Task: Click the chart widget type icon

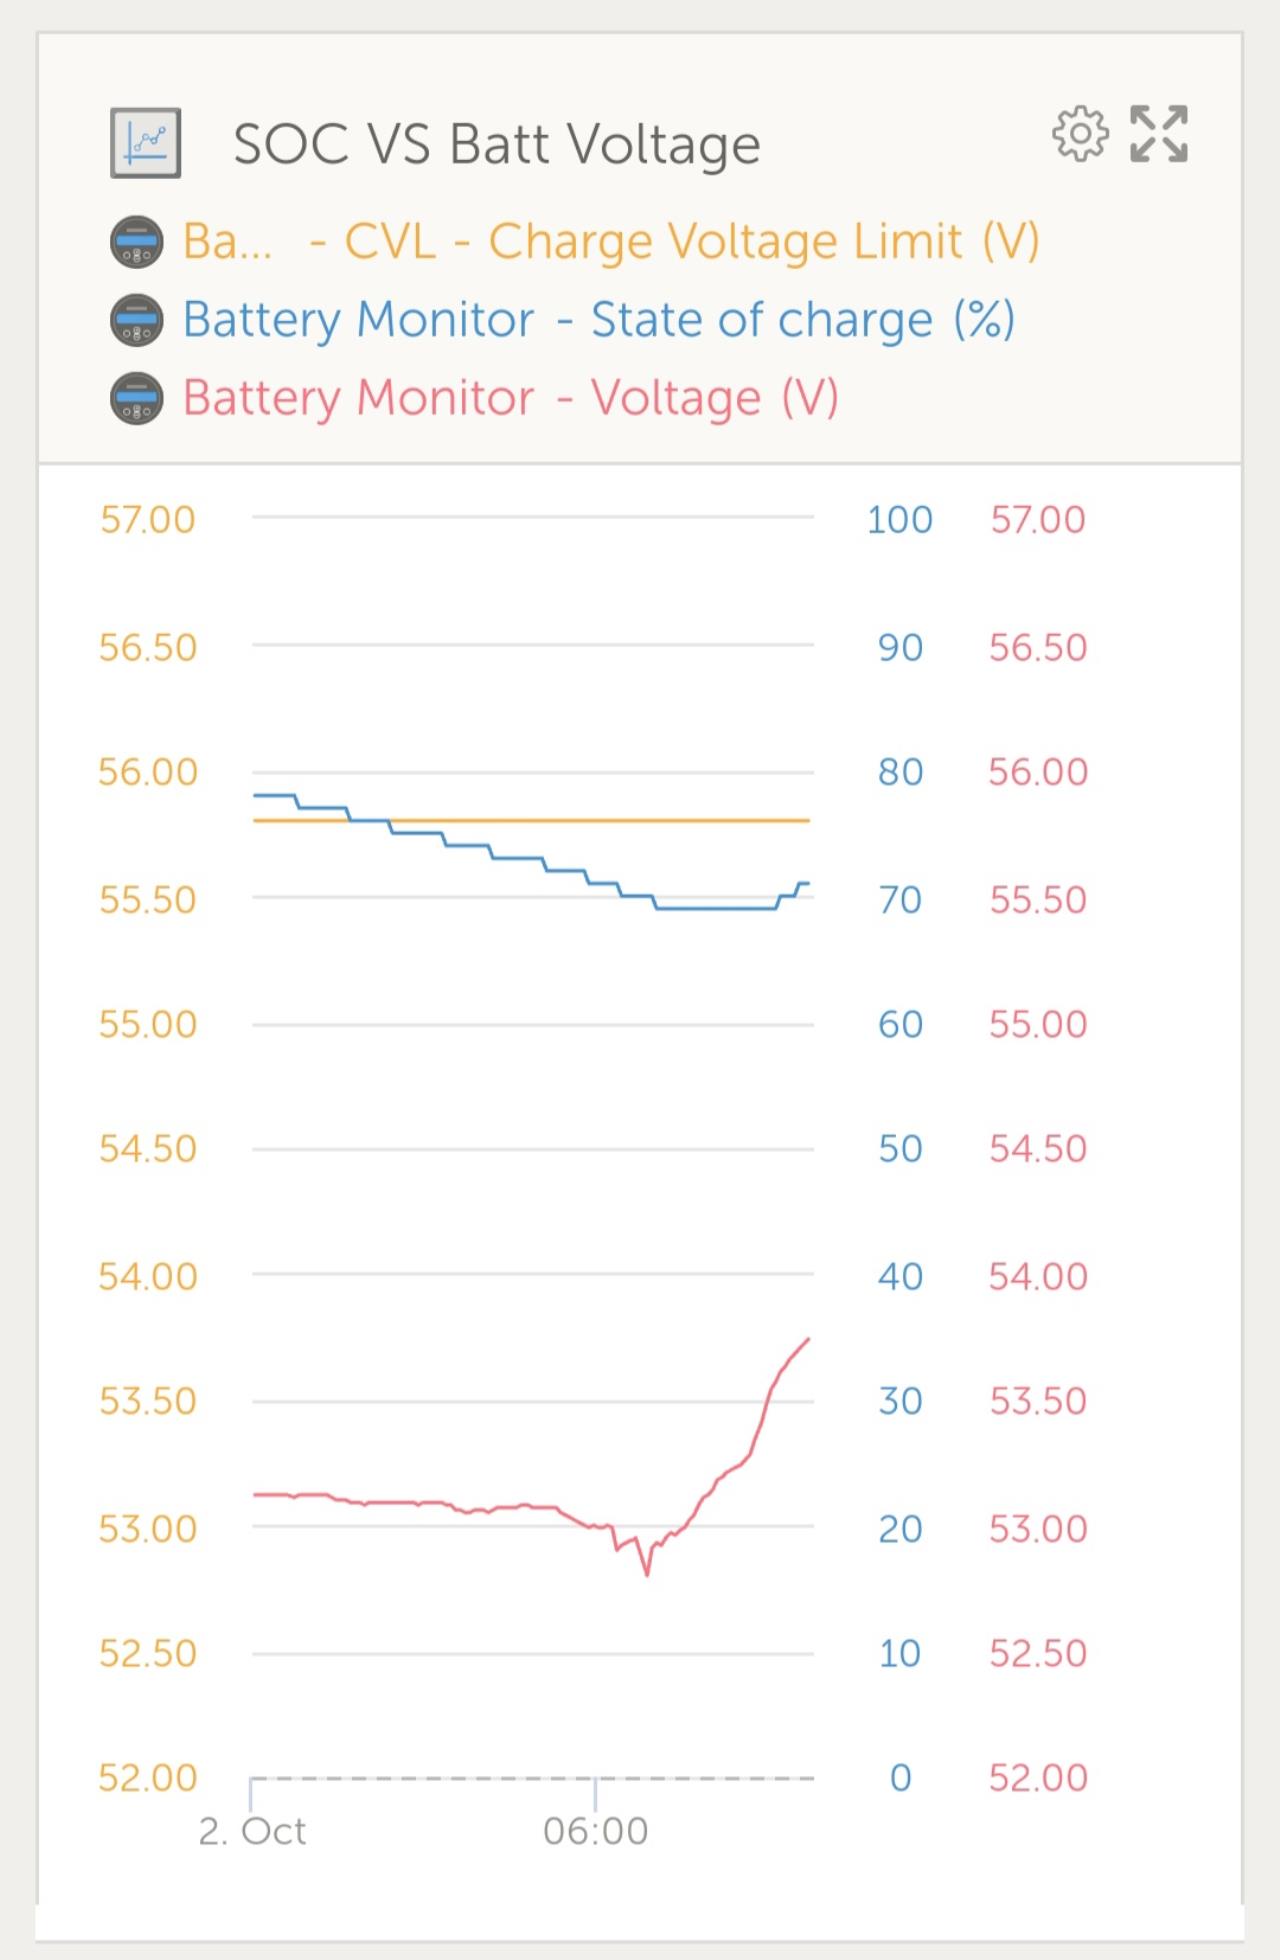Action: (146, 143)
